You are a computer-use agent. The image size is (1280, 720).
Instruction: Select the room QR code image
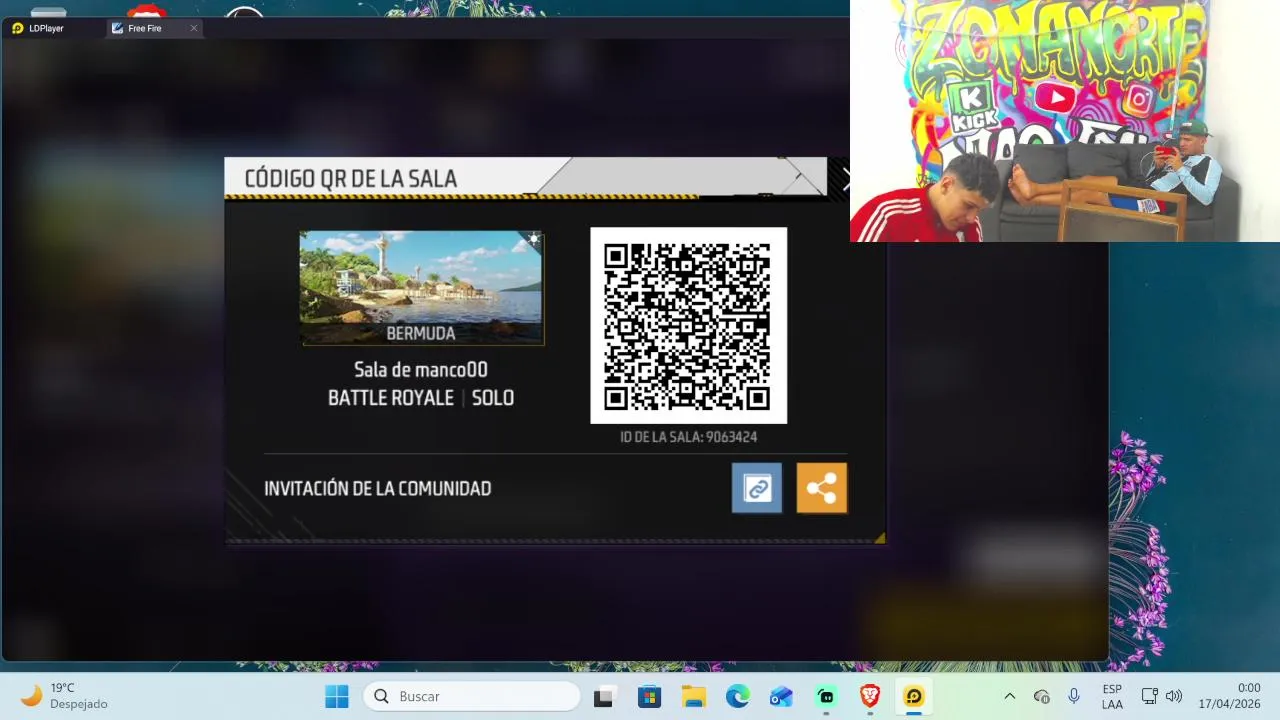tap(688, 325)
